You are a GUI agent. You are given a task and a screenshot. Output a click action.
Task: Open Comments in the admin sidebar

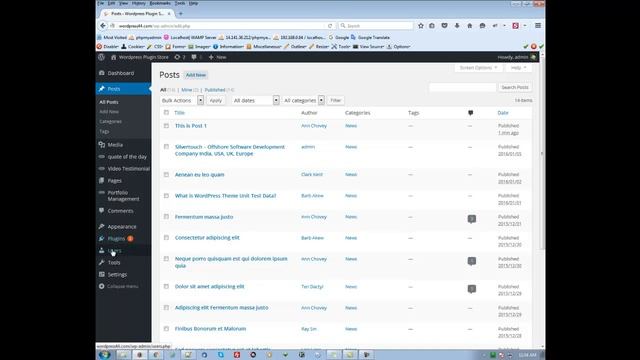(x=120, y=211)
